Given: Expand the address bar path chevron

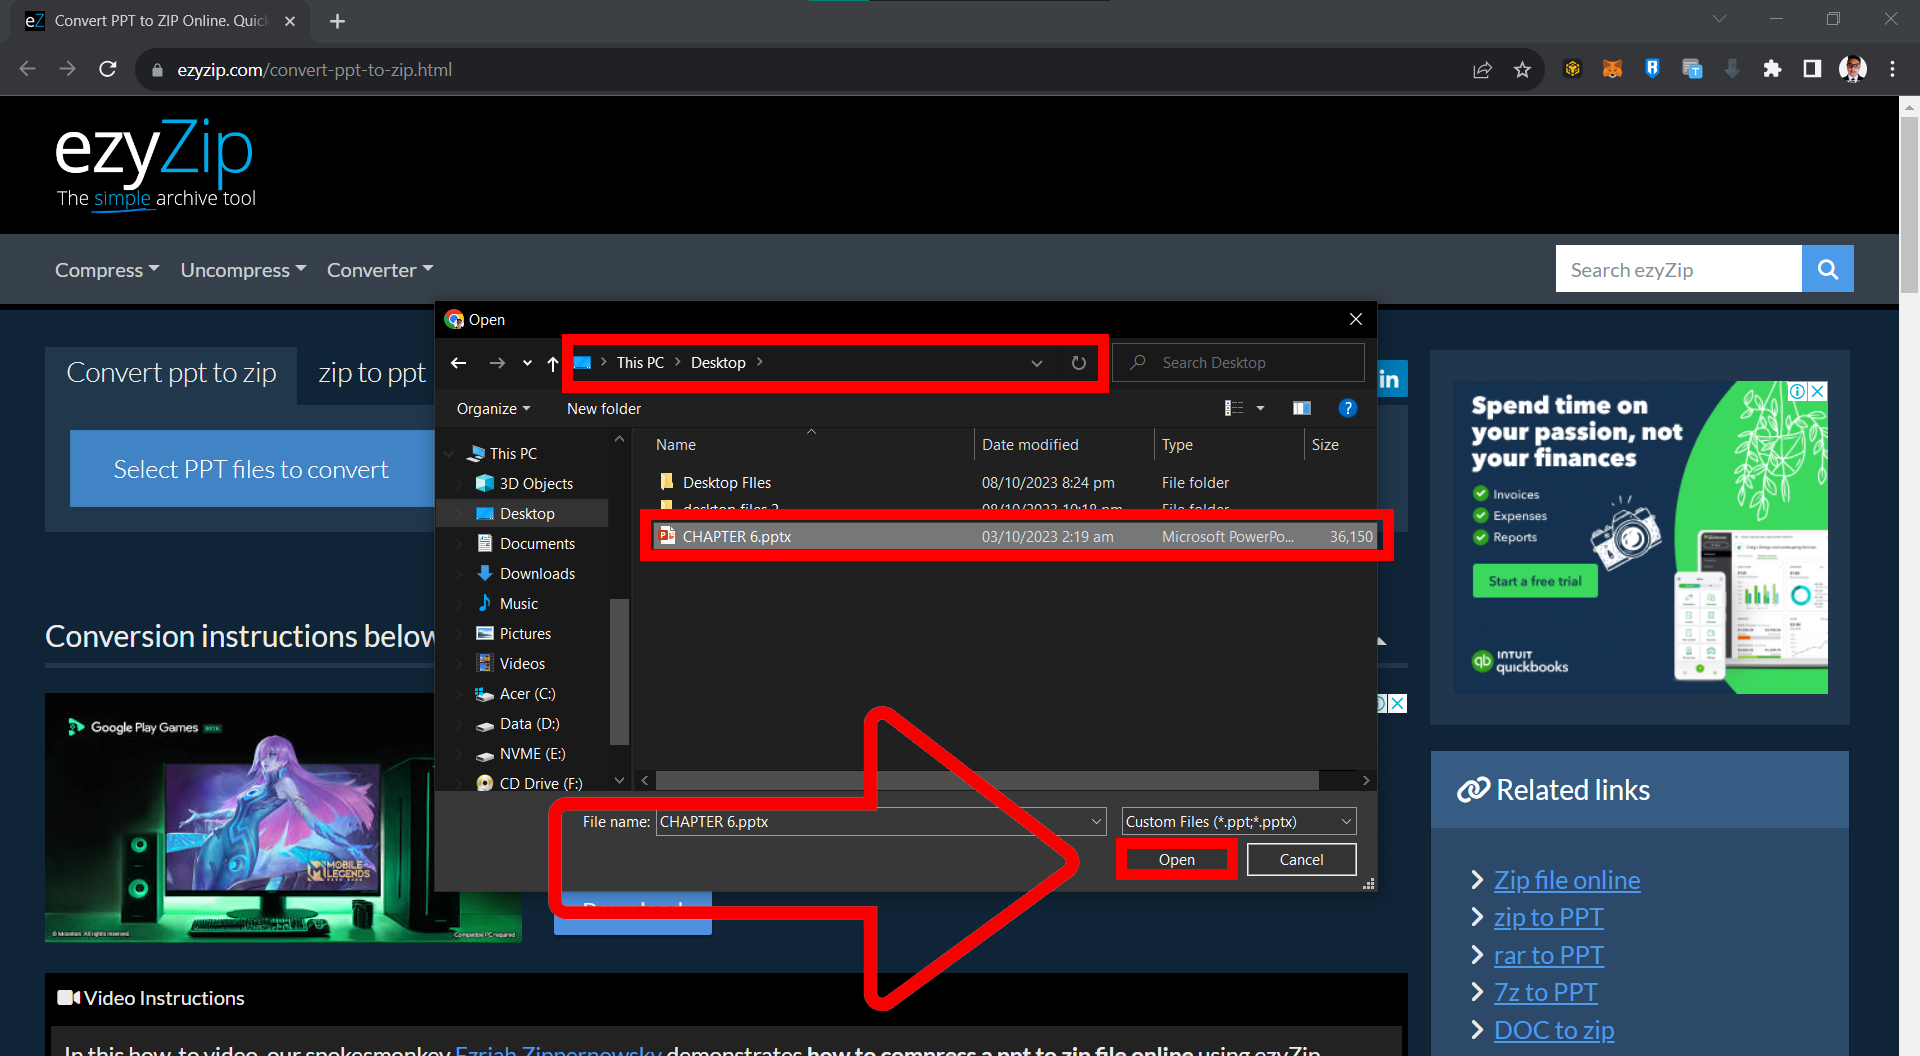Looking at the screenshot, I should 1037,362.
